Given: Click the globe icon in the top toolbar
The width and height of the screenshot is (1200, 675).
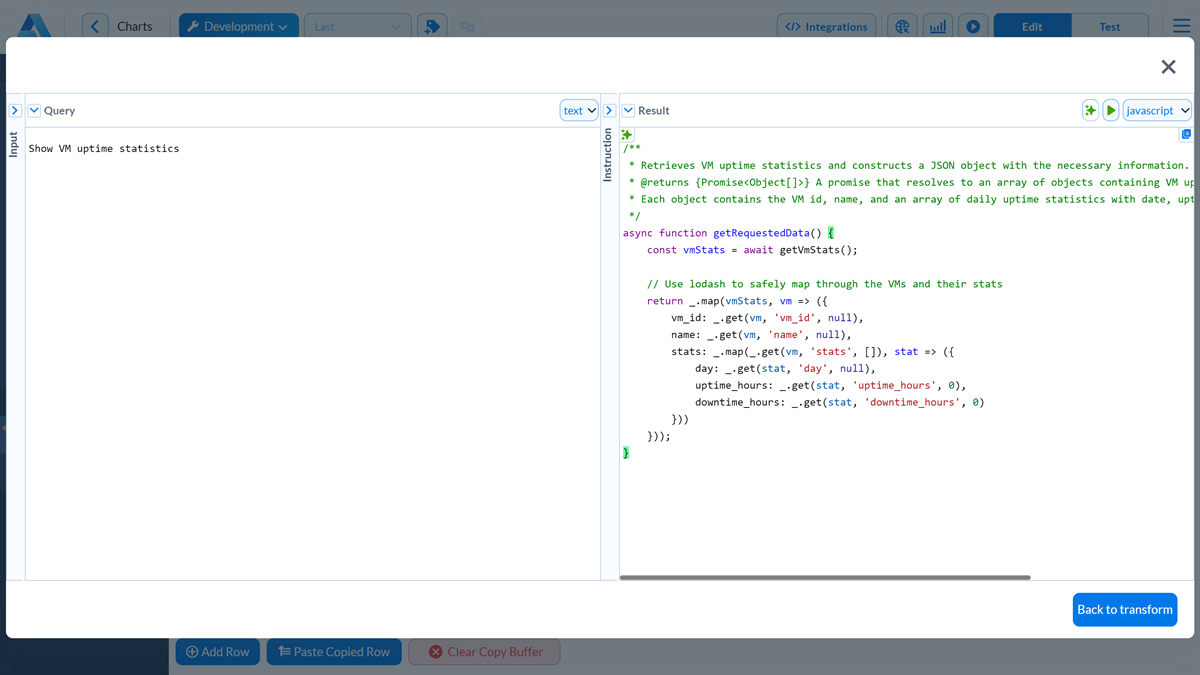Looking at the screenshot, I should pos(902,25).
